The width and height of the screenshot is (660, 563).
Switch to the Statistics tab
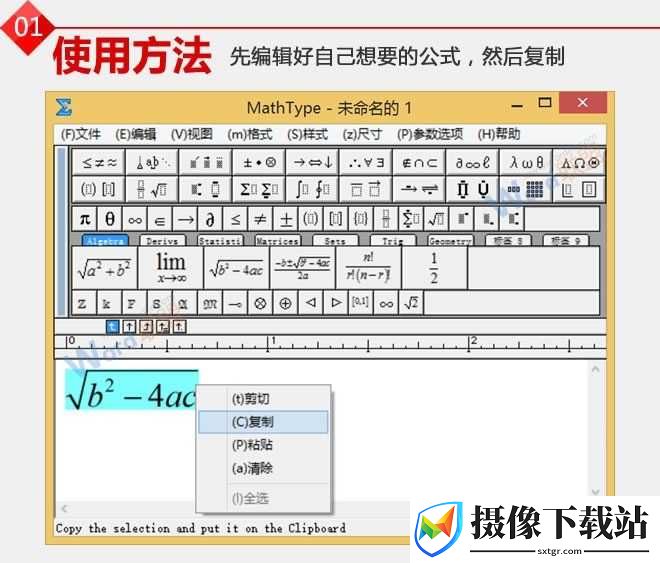220,241
